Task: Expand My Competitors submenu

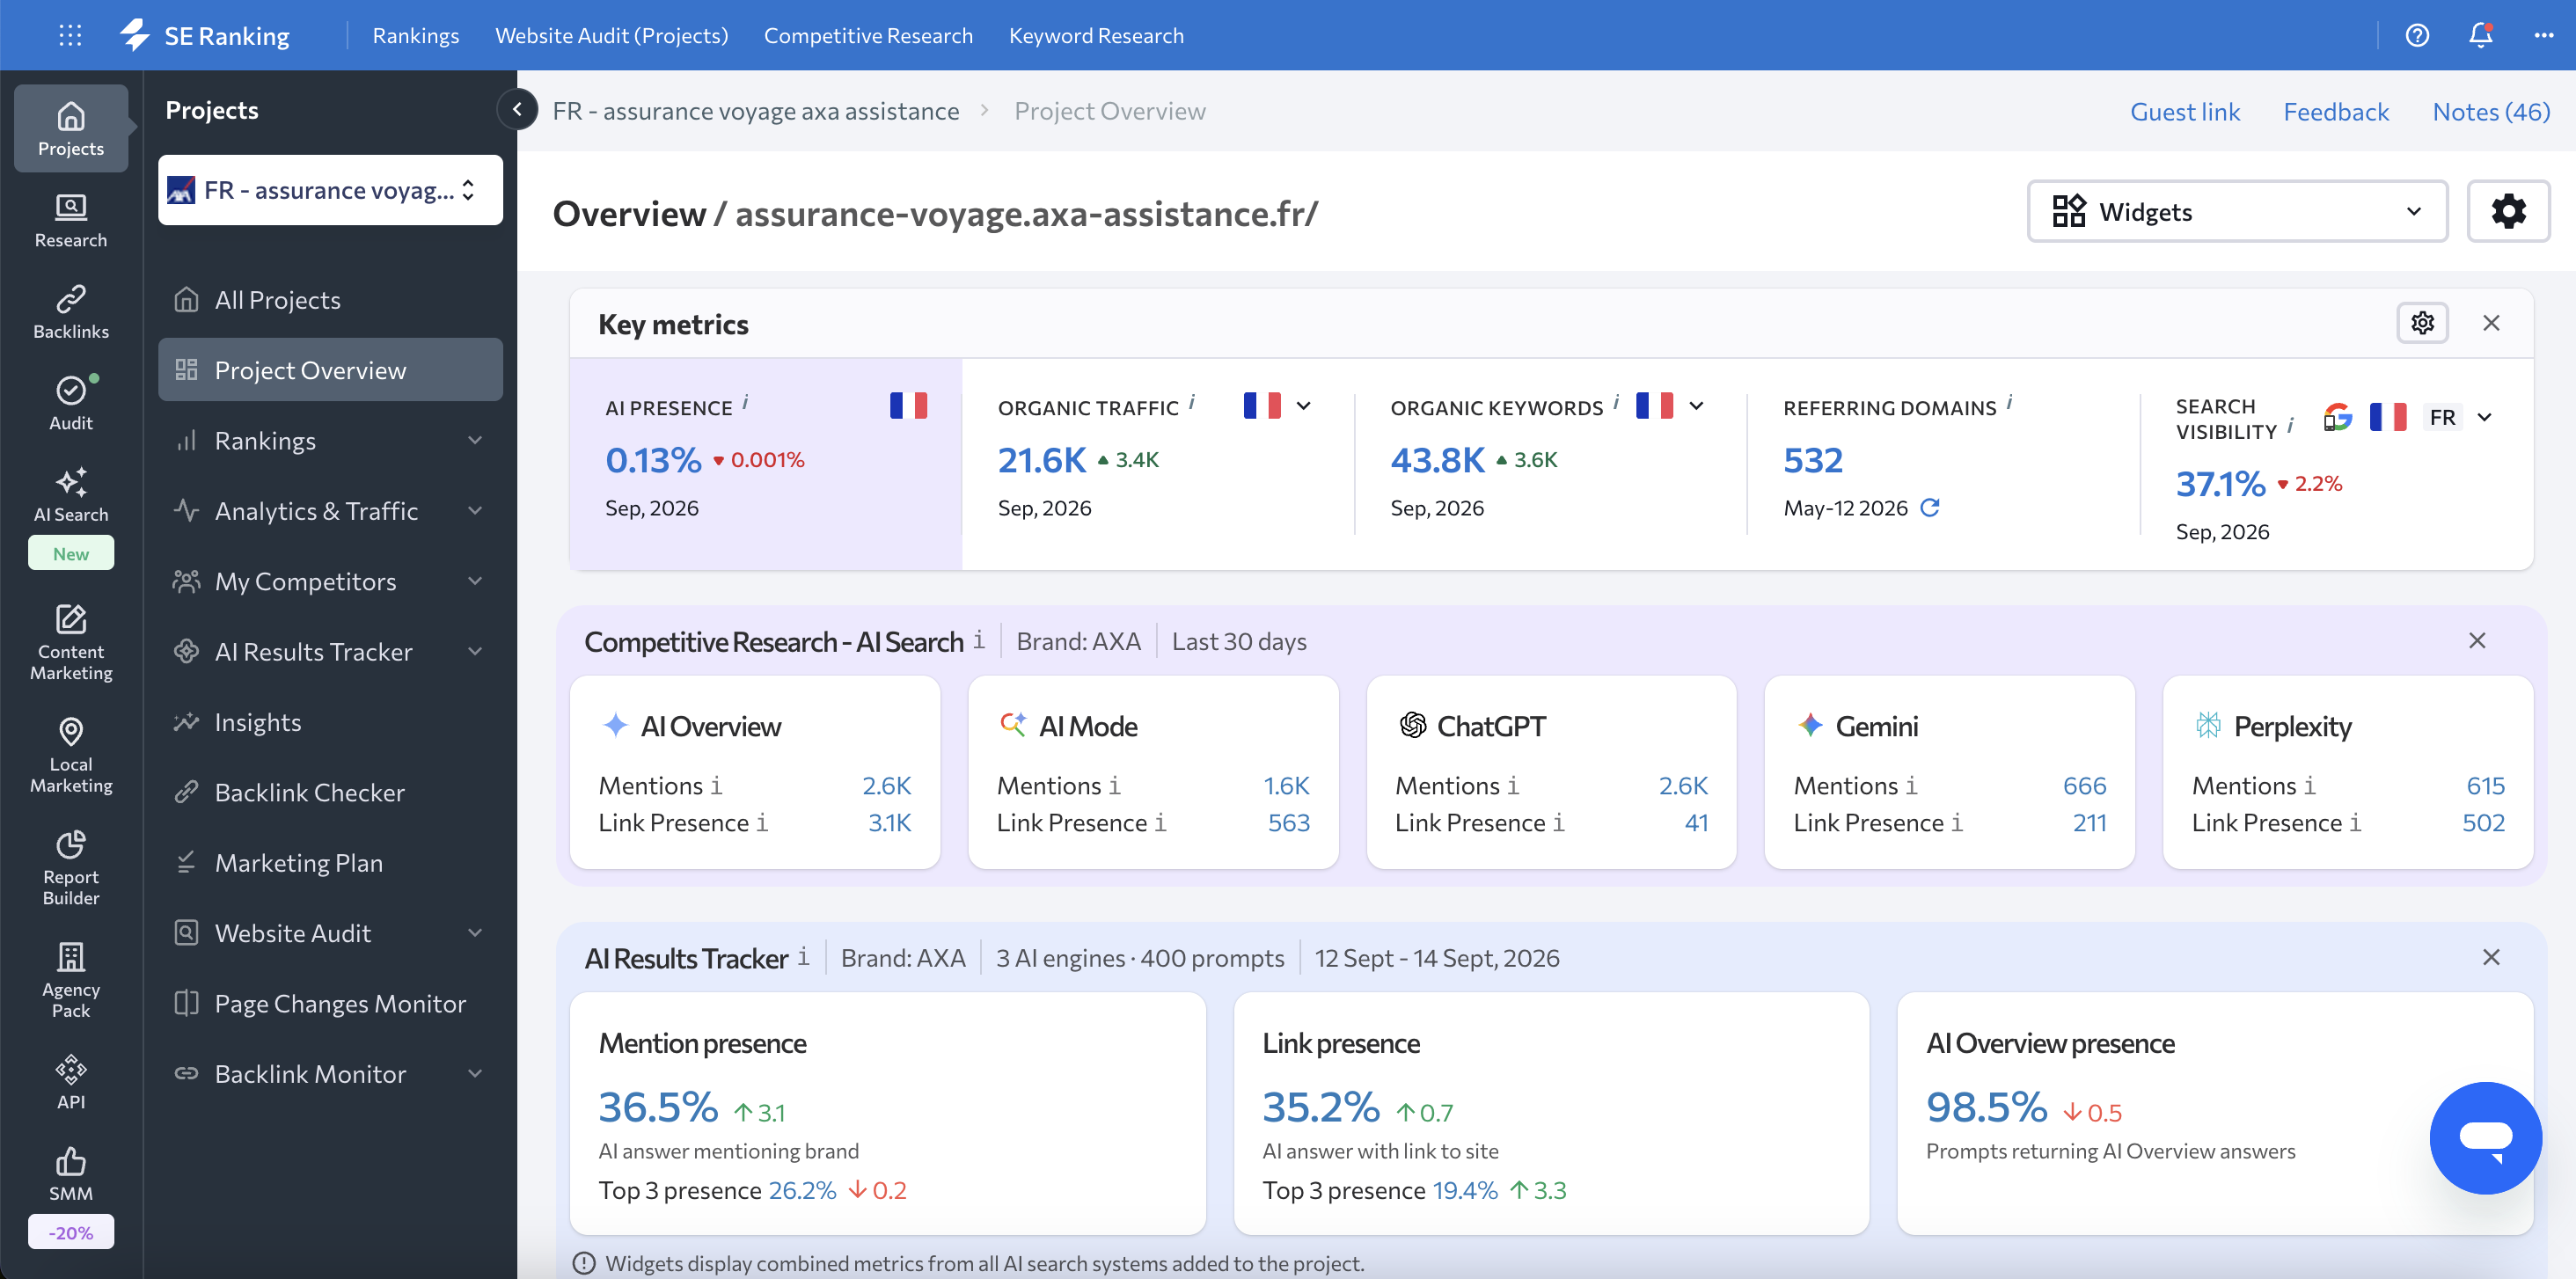Action: click(x=475, y=581)
